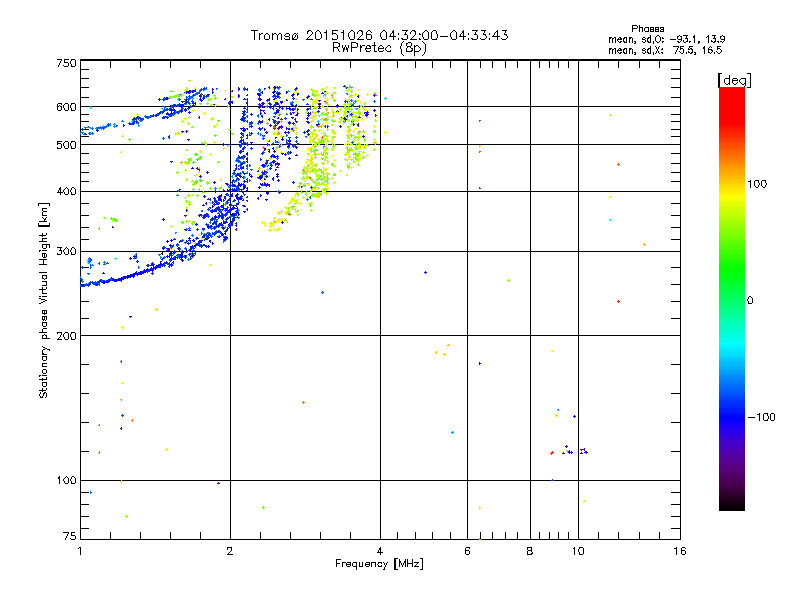The height and width of the screenshot is (600, 800).
Task: Click the 'mean, sd,O: -93.1, 13.9' text
Action: 666,39
